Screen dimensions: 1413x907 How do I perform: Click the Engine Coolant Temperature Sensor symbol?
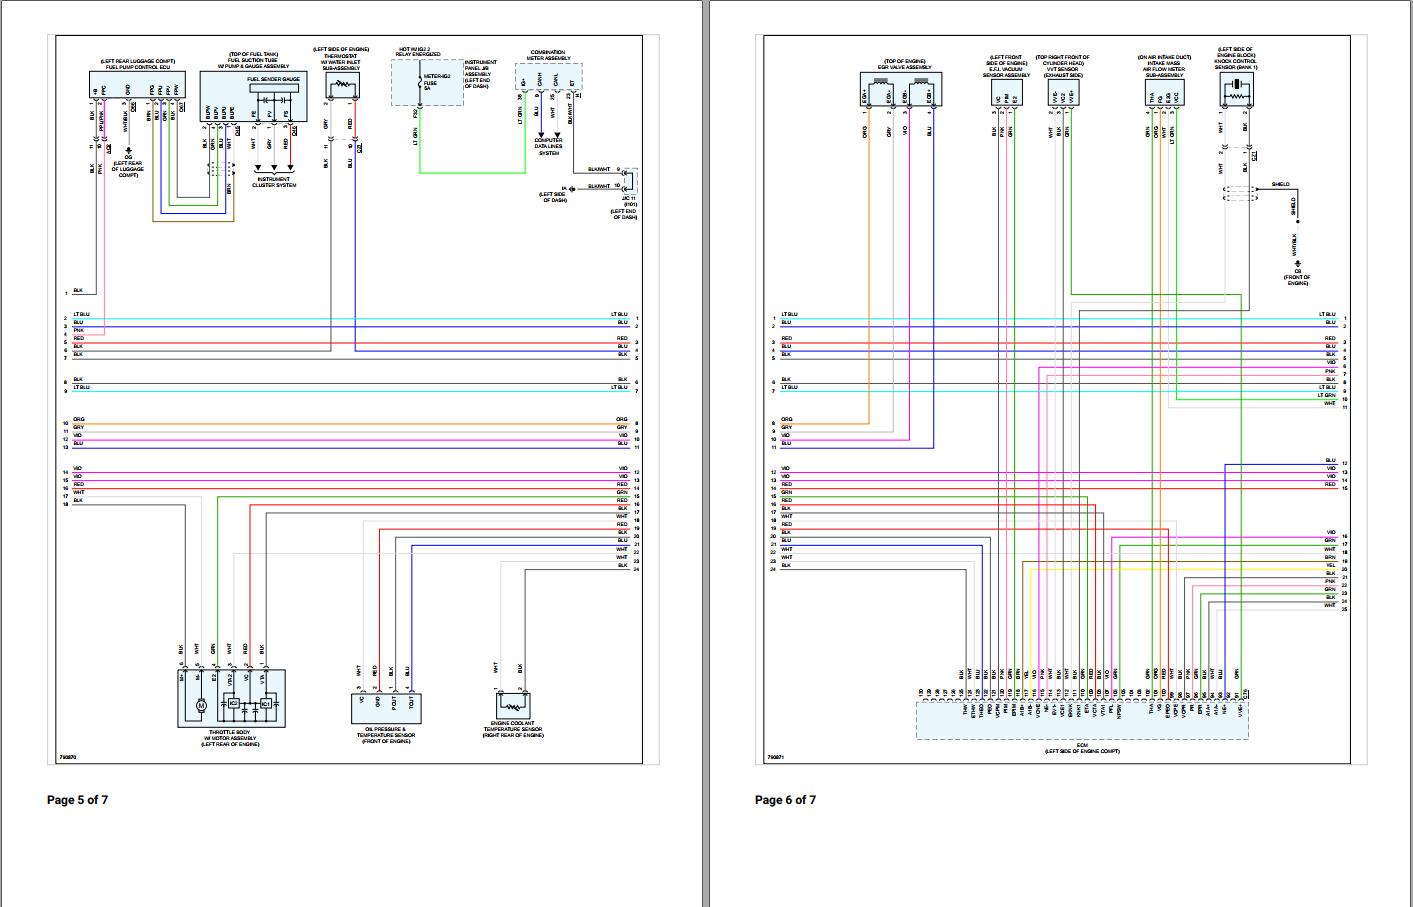click(x=513, y=707)
